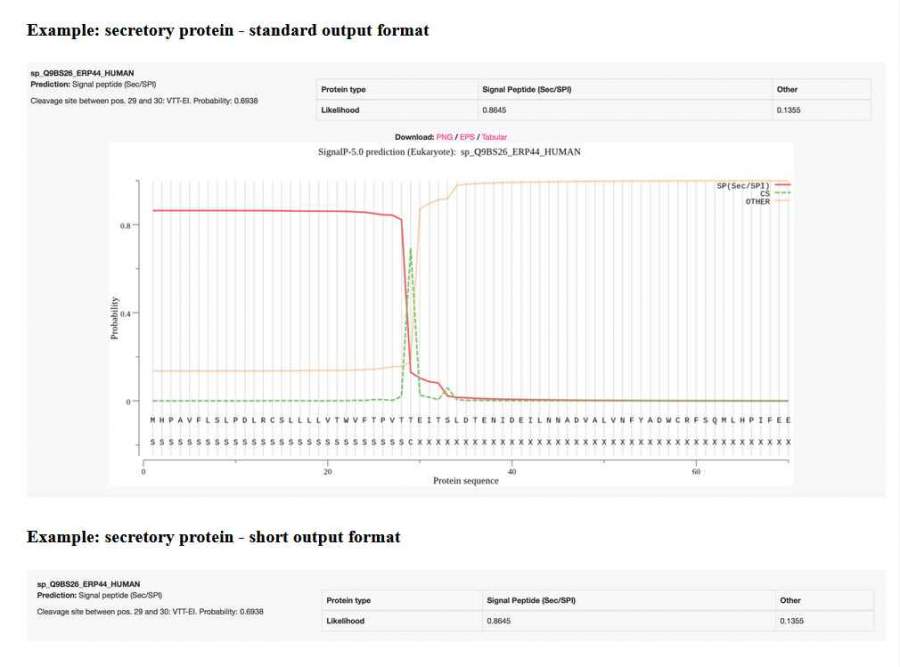Click the cleavage site text in the standard output section
Image resolution: width=900 pixels, height=667 pixels.
point(144,102)
